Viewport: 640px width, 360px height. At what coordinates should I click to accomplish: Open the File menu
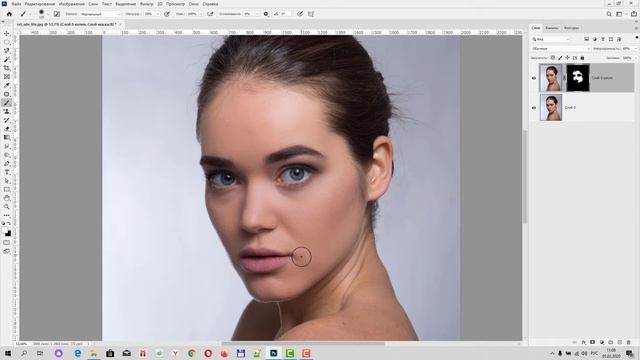click(x=16, y=4)
